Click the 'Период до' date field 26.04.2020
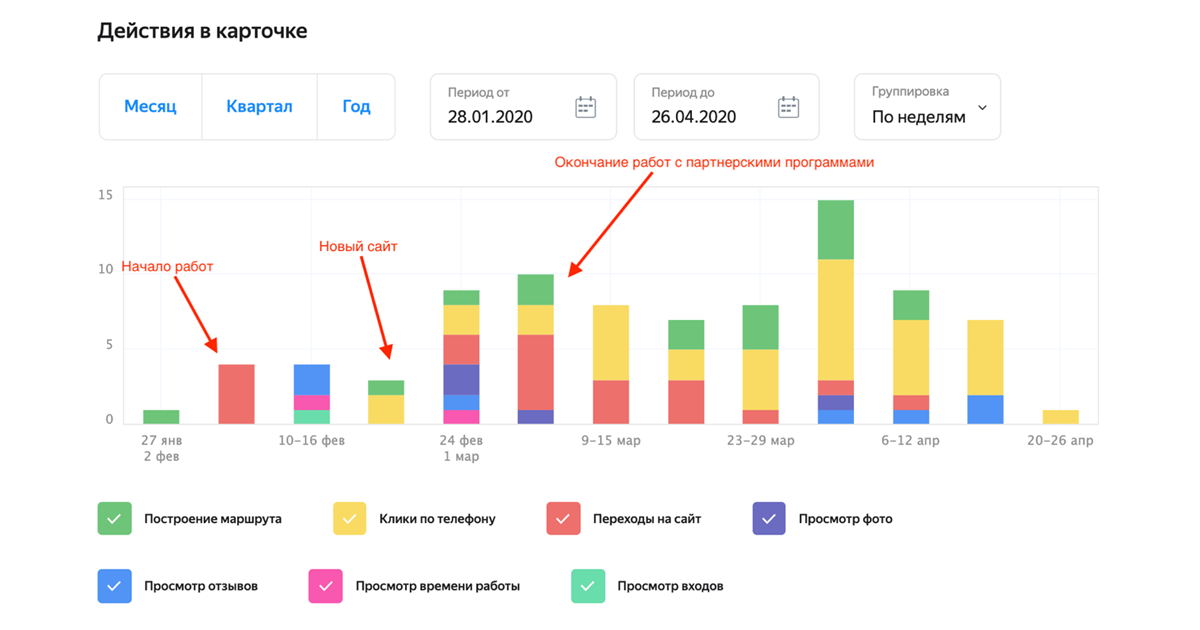This screenshot has height=630, width=1200. pyautogui.click(x=694, y=116)
